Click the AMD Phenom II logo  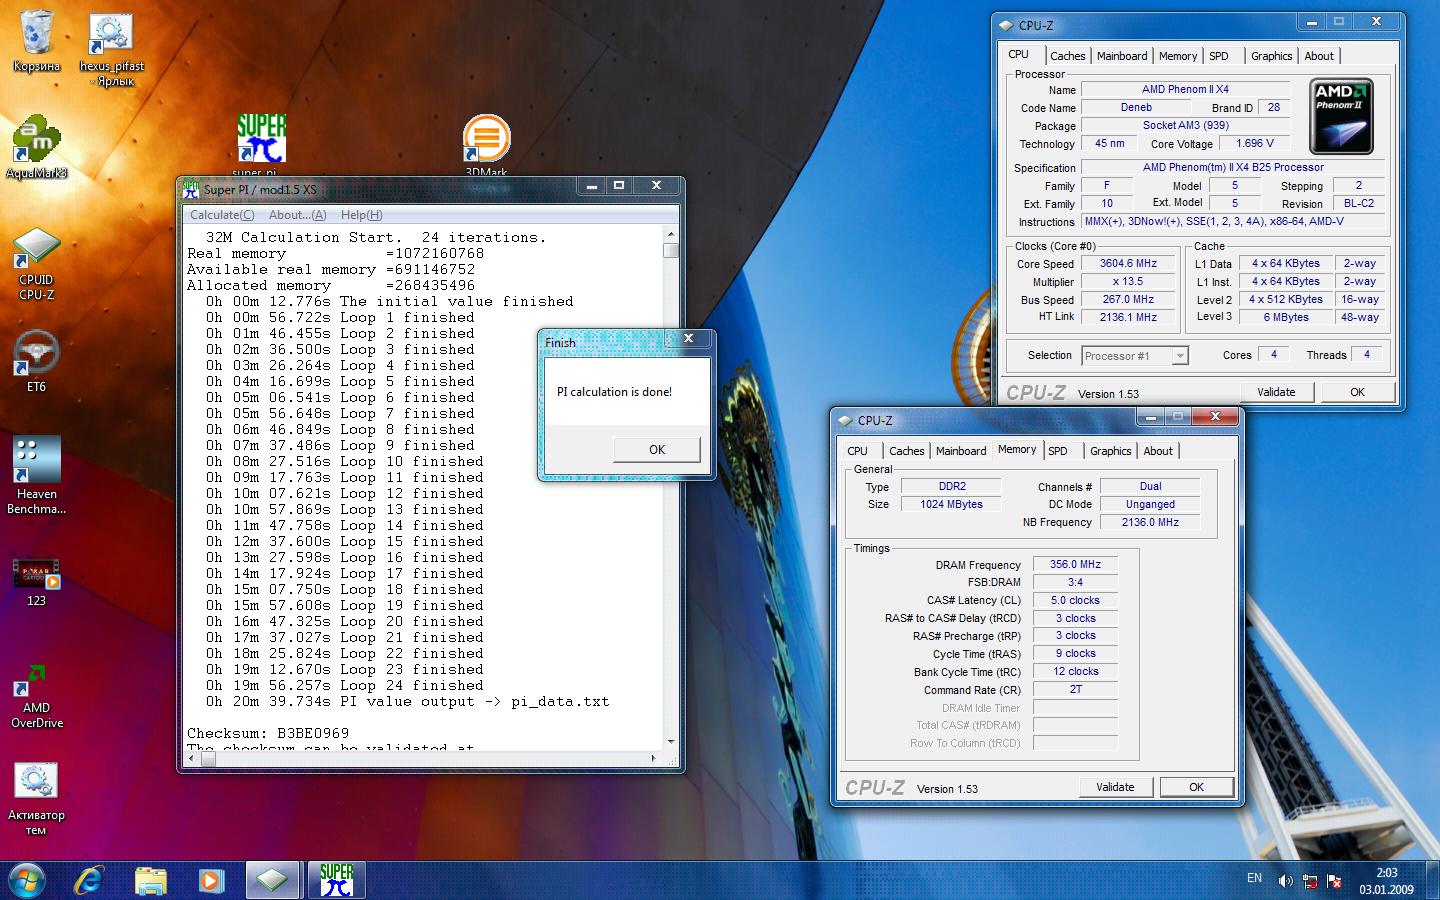(x=1341, y=117)
